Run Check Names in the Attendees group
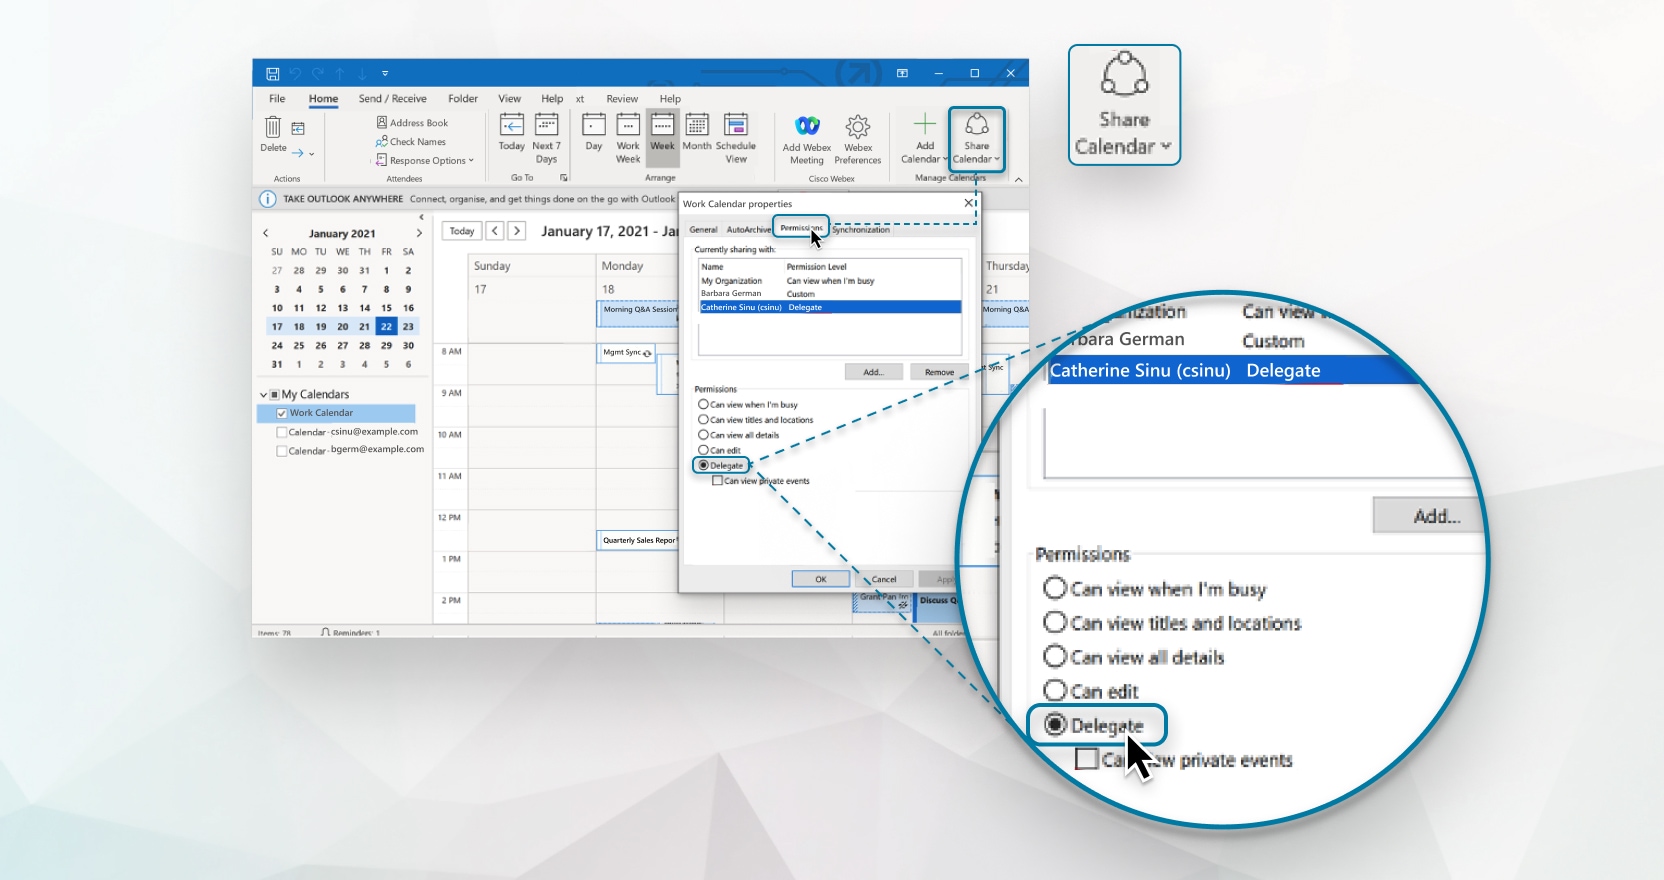The width and height of the screenshot is (1664, 880). coord(411,141)
